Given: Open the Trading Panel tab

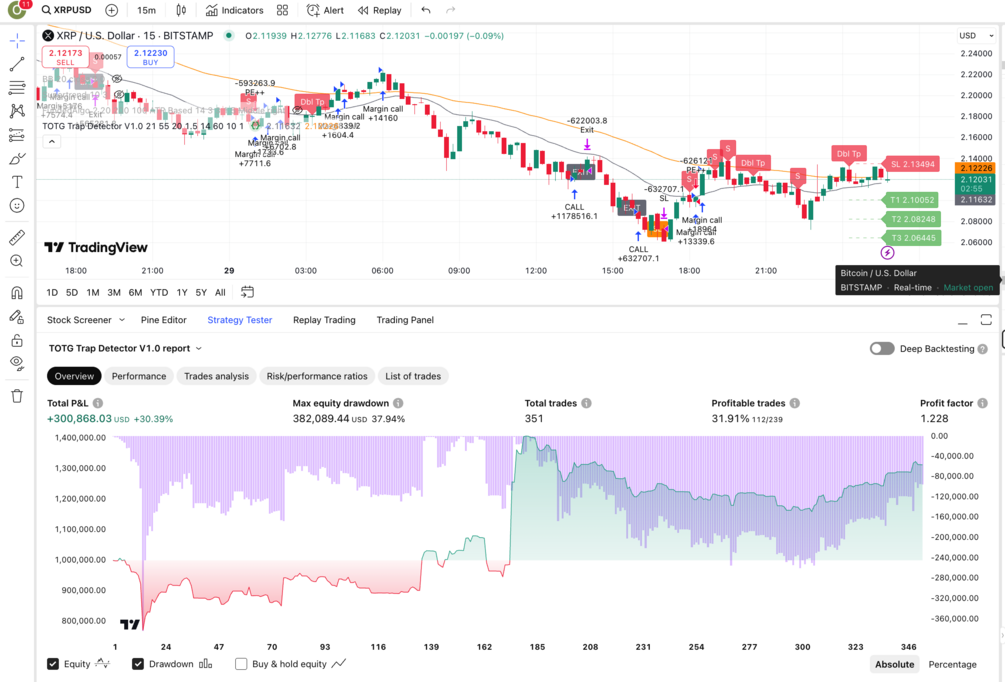Looking at the screenshot, I should point(405,320).
